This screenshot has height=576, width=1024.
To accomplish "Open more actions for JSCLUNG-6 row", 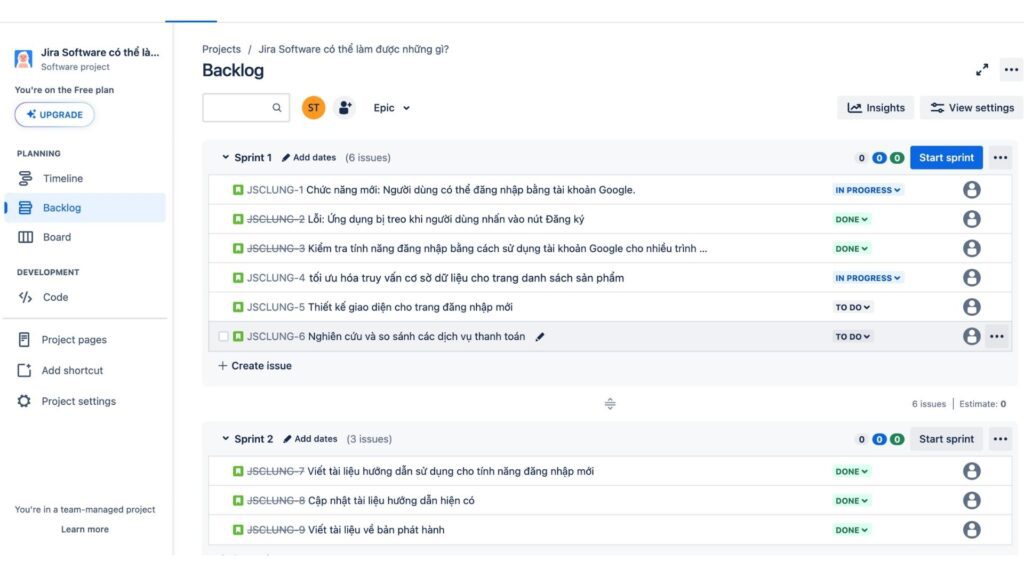I will coord(997,336).
